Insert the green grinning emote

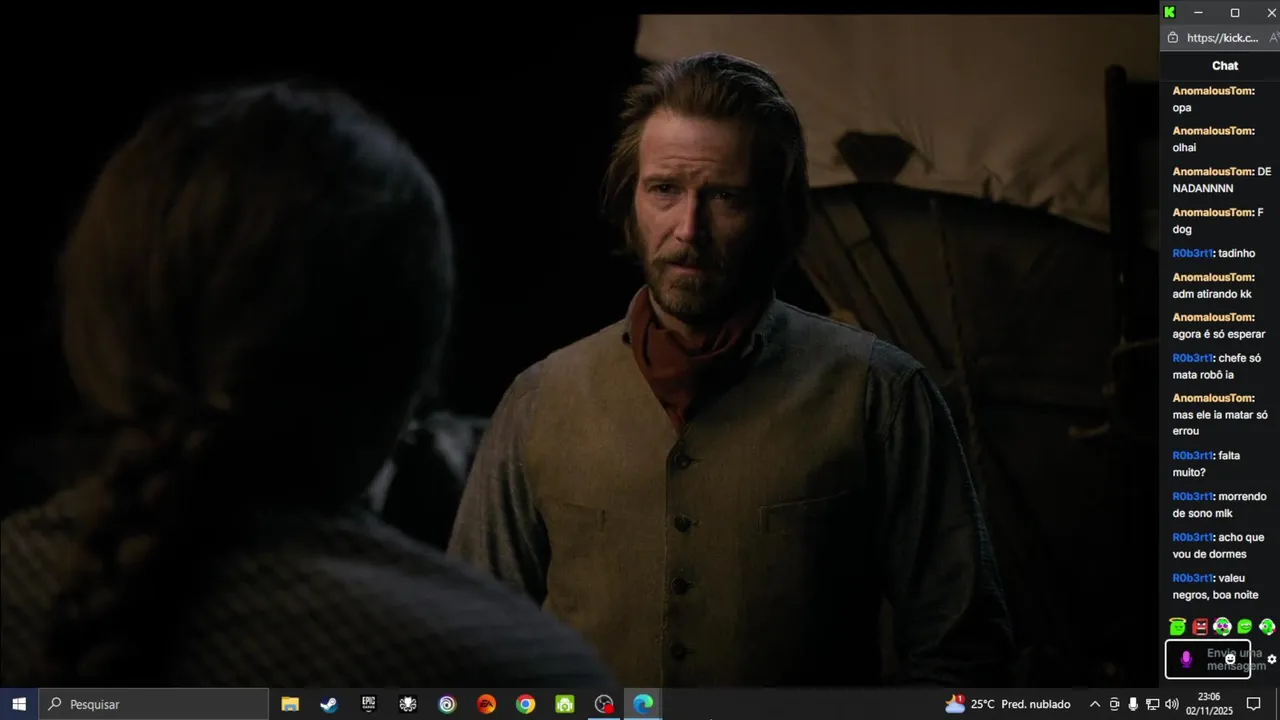point(1244,627)
